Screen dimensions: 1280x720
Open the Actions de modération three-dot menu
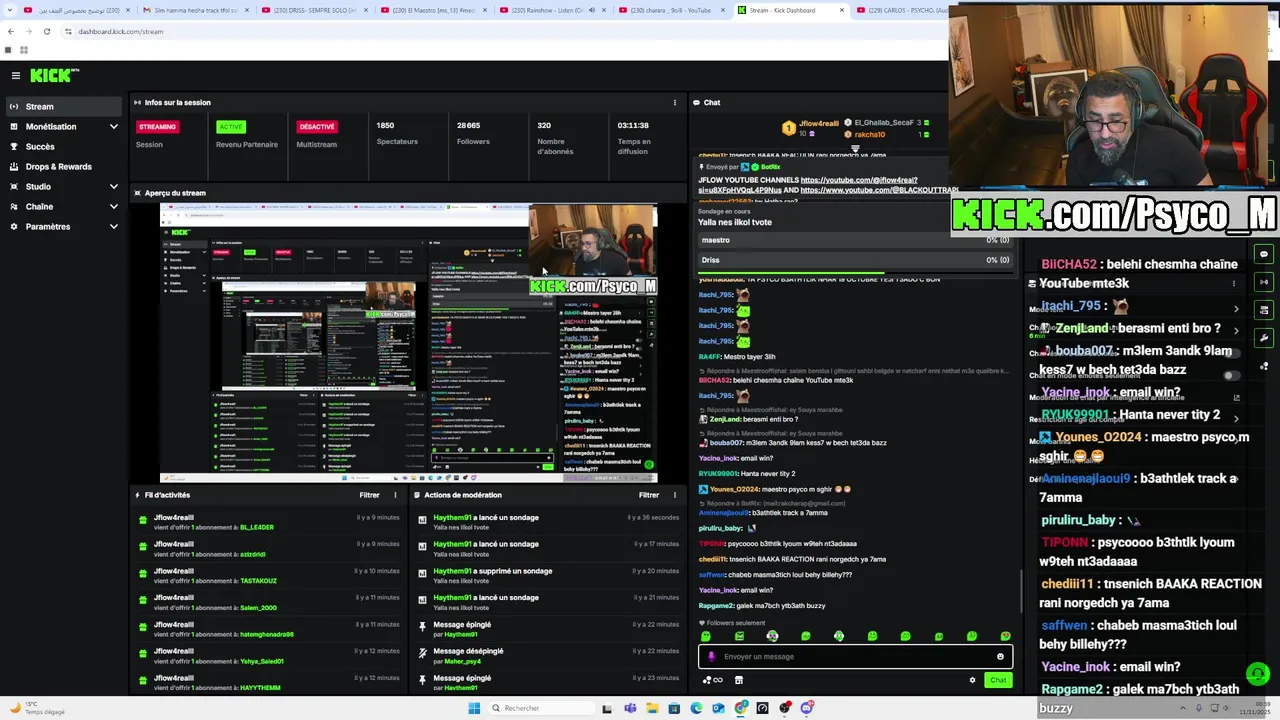(x=675, y=495)
